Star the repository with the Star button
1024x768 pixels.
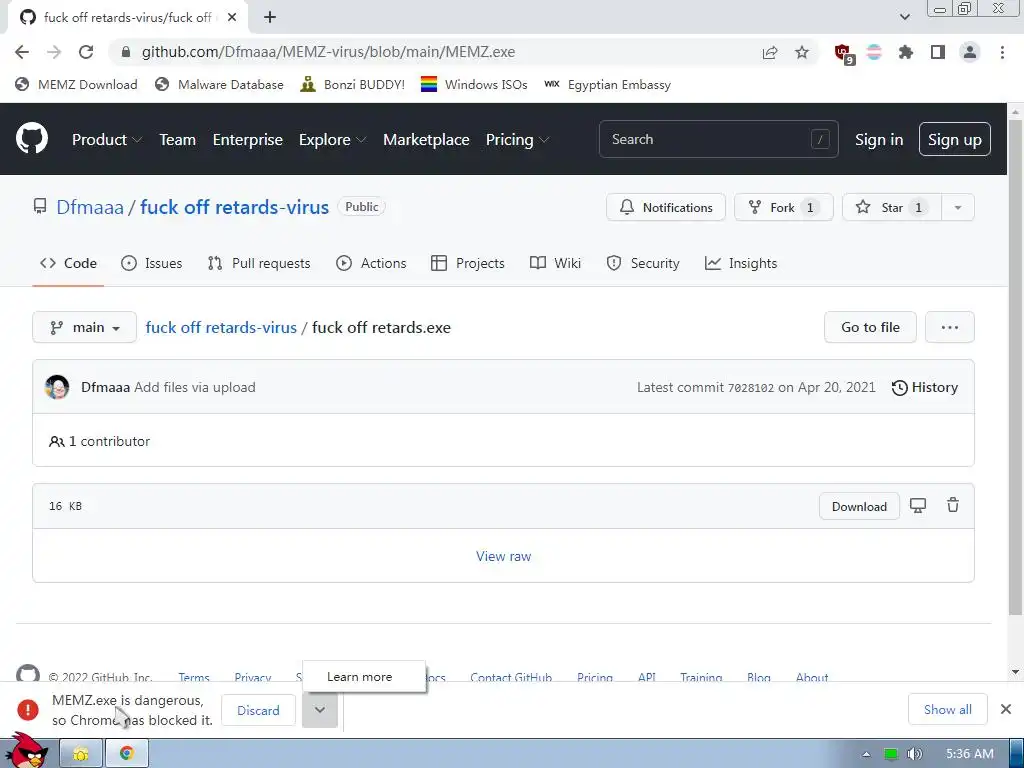891,208
